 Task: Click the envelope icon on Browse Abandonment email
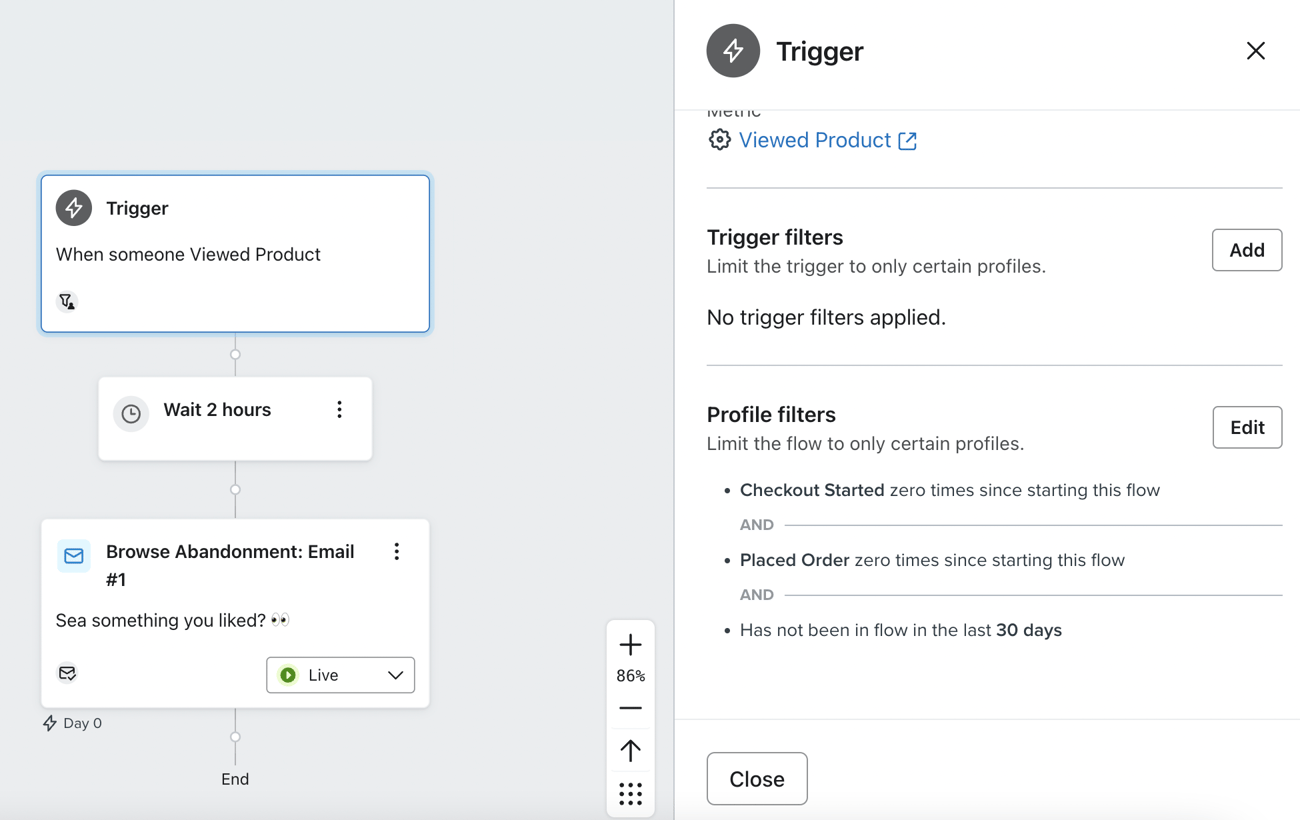tap(74, 556)
